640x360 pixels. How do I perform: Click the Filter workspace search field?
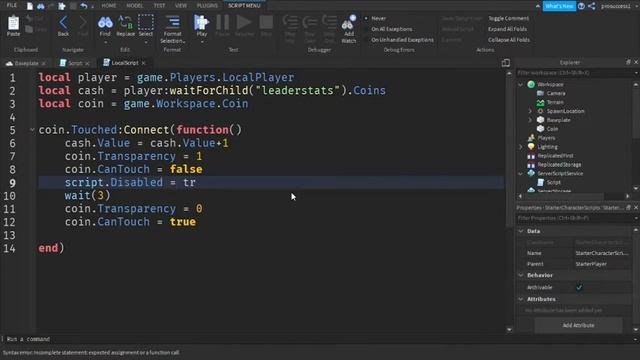click(574, 73)
